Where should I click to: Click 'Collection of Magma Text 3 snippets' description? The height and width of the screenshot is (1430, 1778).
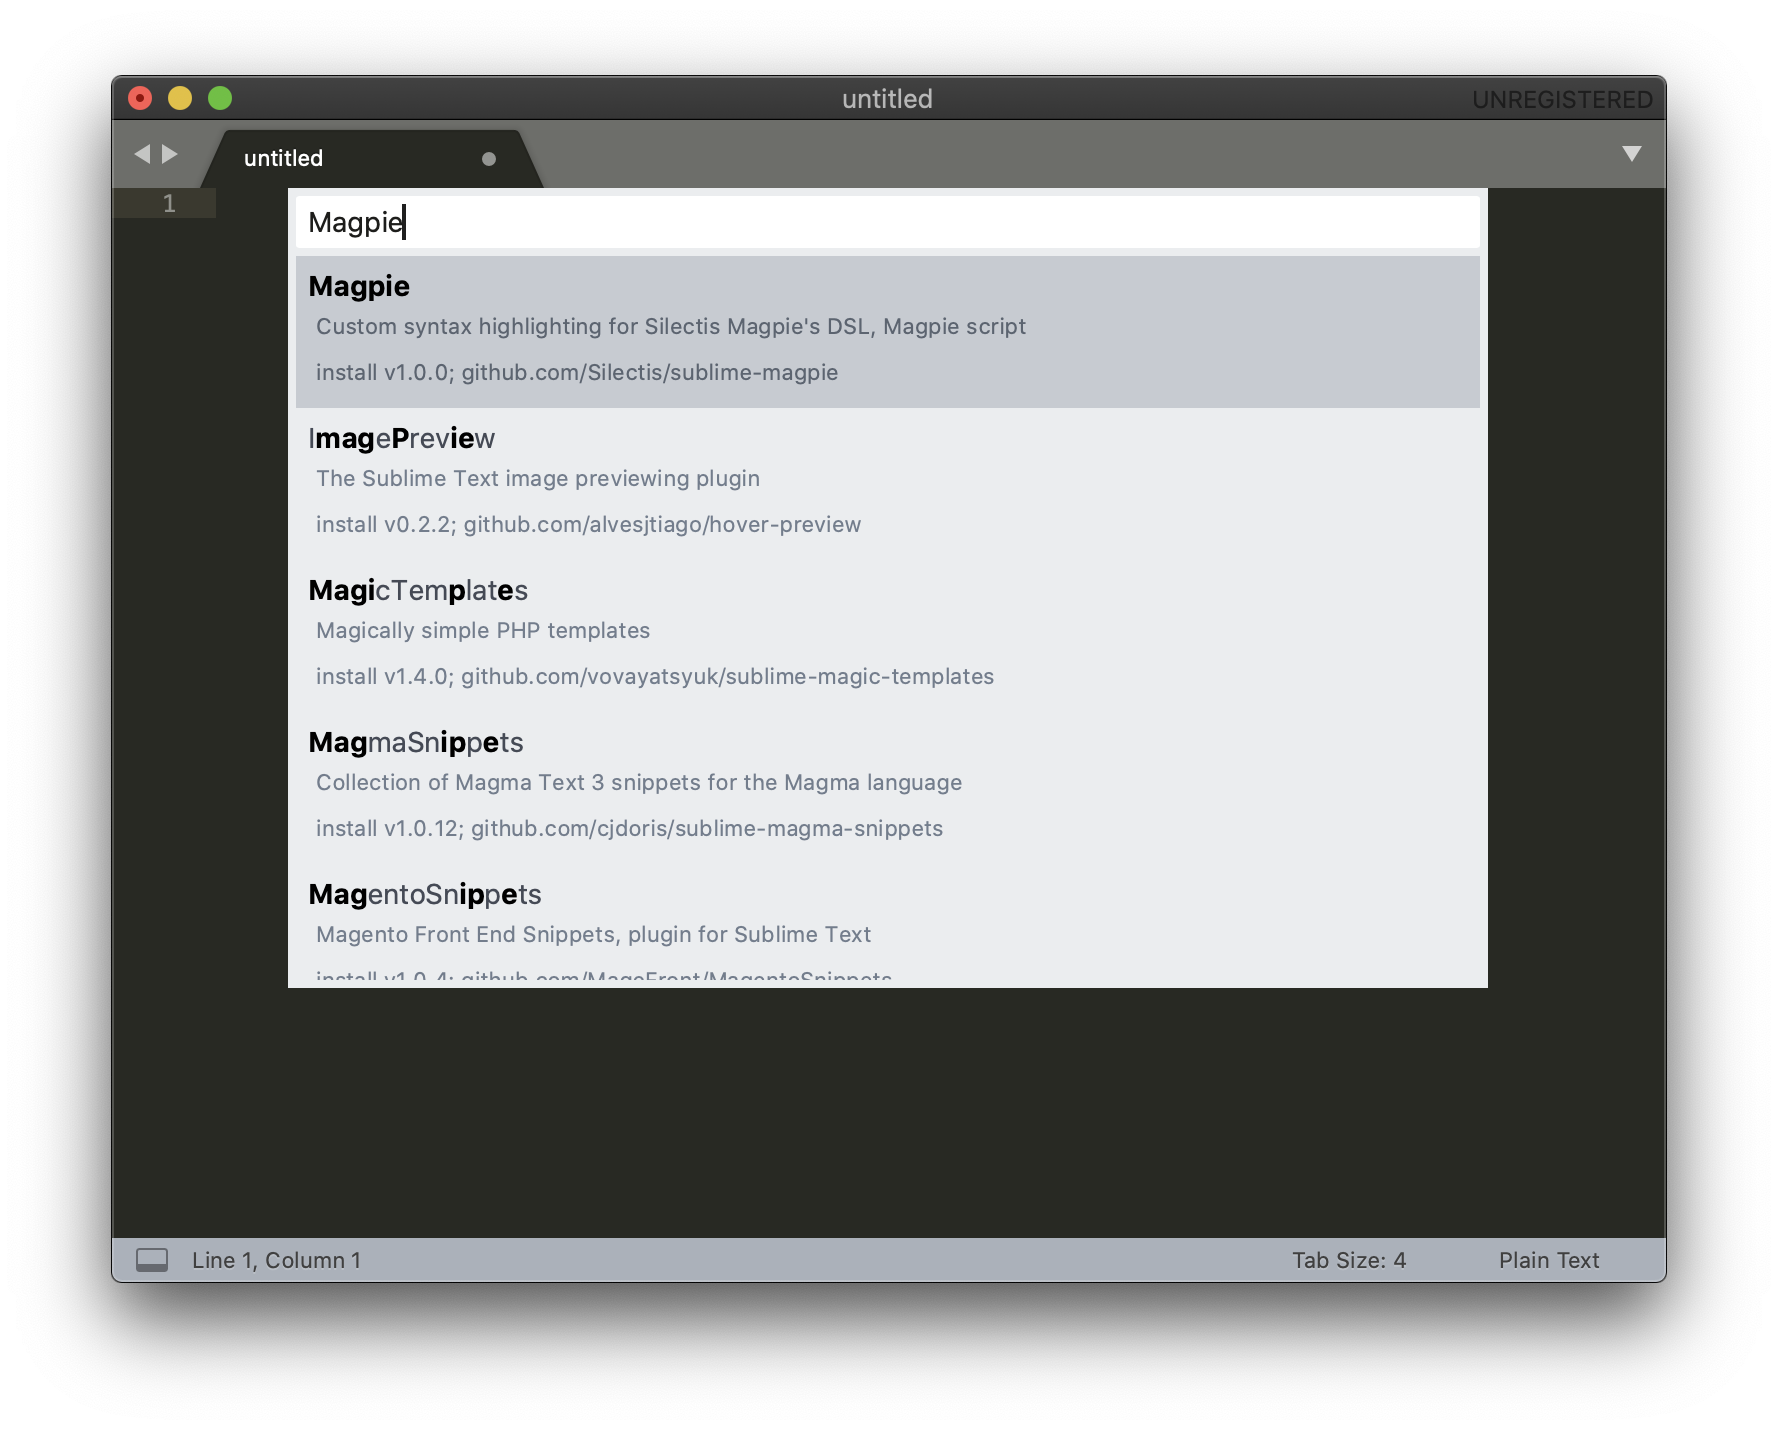tap(639, 783)
